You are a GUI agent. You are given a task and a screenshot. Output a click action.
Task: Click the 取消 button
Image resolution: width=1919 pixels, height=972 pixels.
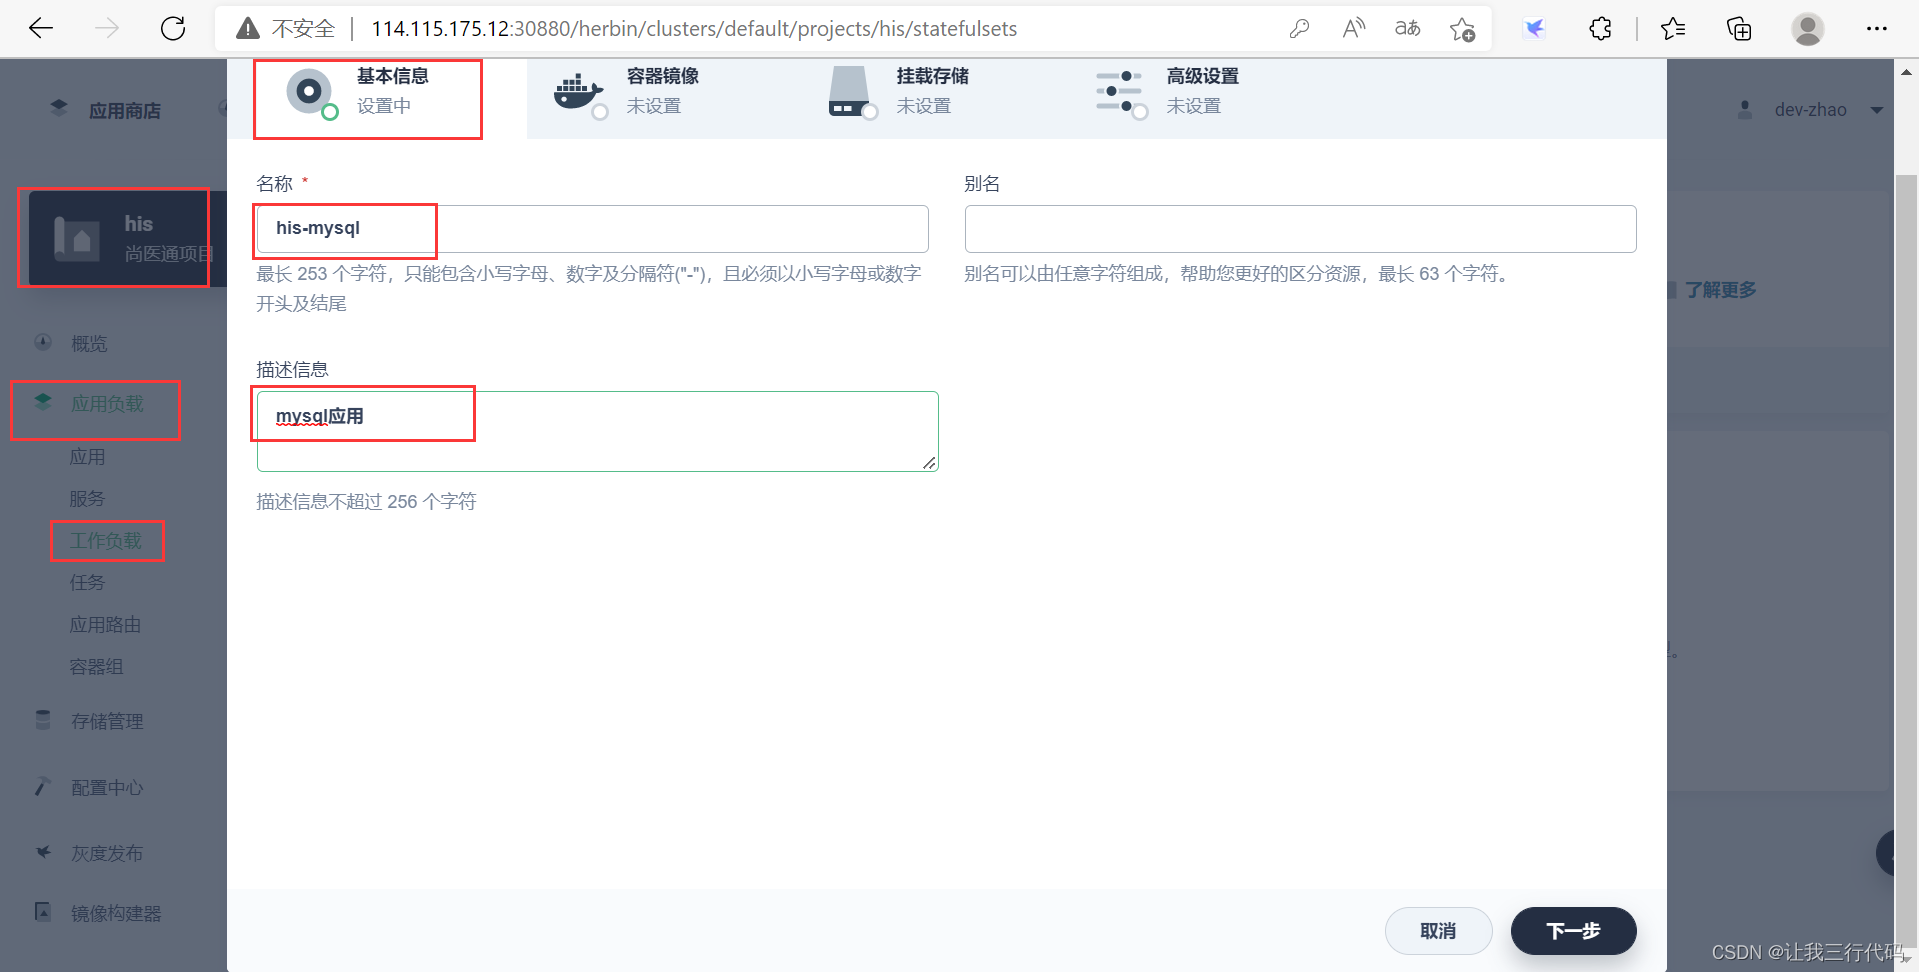point(1438,931)
